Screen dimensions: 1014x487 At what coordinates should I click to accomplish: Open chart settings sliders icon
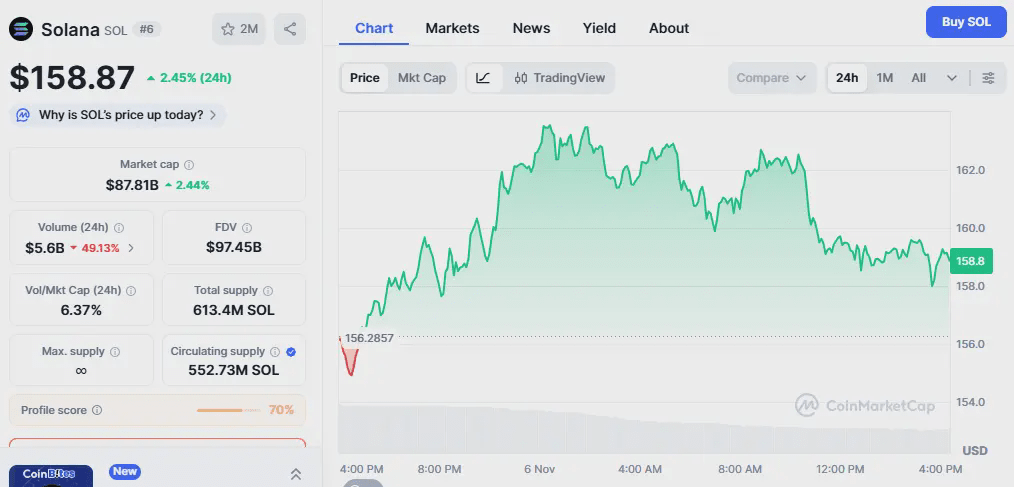[988, 78]
